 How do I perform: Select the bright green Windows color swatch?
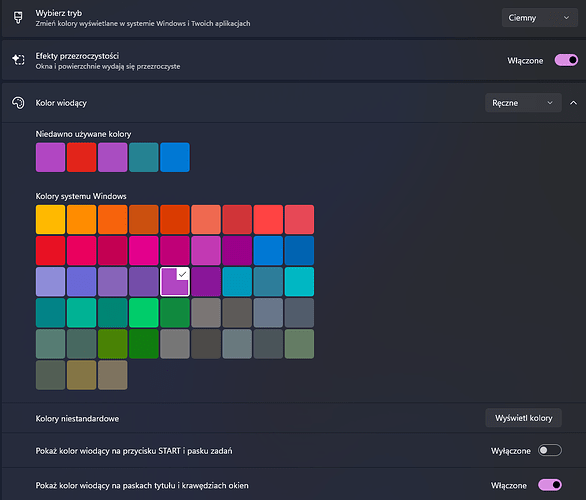click(x=144, y=313)
